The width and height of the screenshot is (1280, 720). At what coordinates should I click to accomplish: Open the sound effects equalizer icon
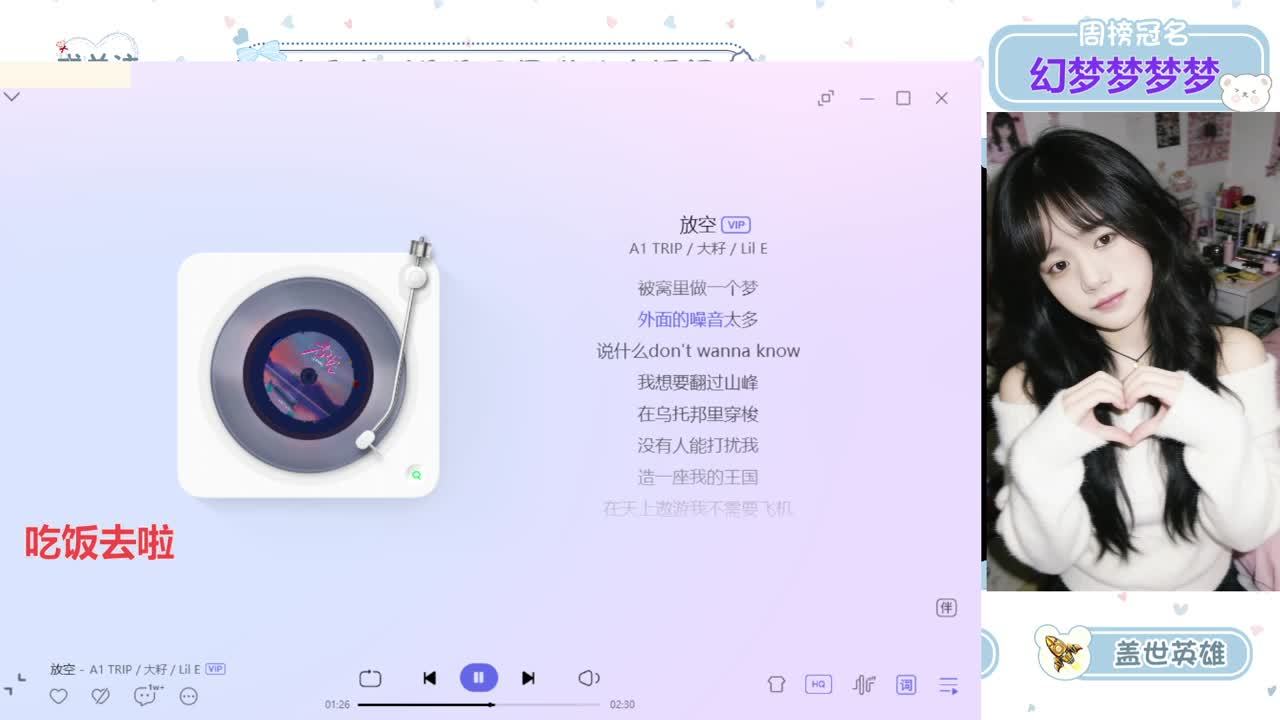[863, 685]
